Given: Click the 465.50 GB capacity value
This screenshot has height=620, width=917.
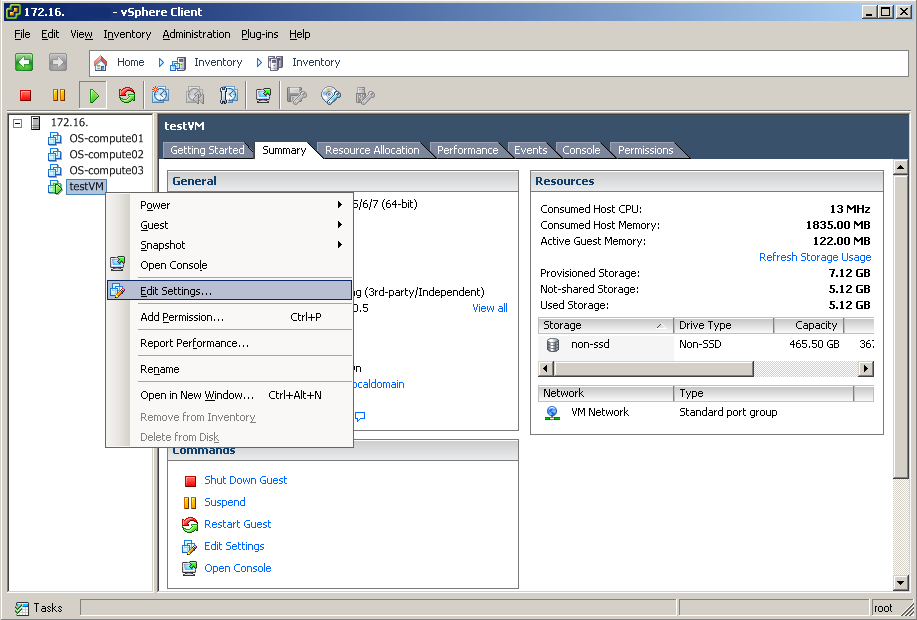Looking at the screenshot, I should point(814,345).
